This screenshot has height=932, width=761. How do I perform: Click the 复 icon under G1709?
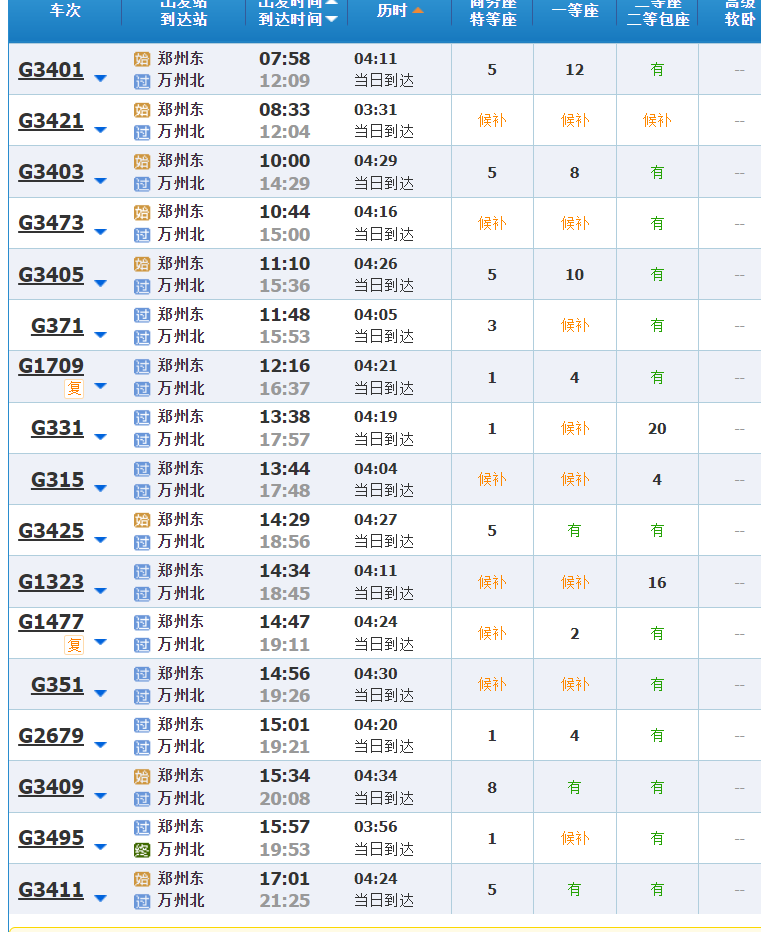tap(74, 388)
